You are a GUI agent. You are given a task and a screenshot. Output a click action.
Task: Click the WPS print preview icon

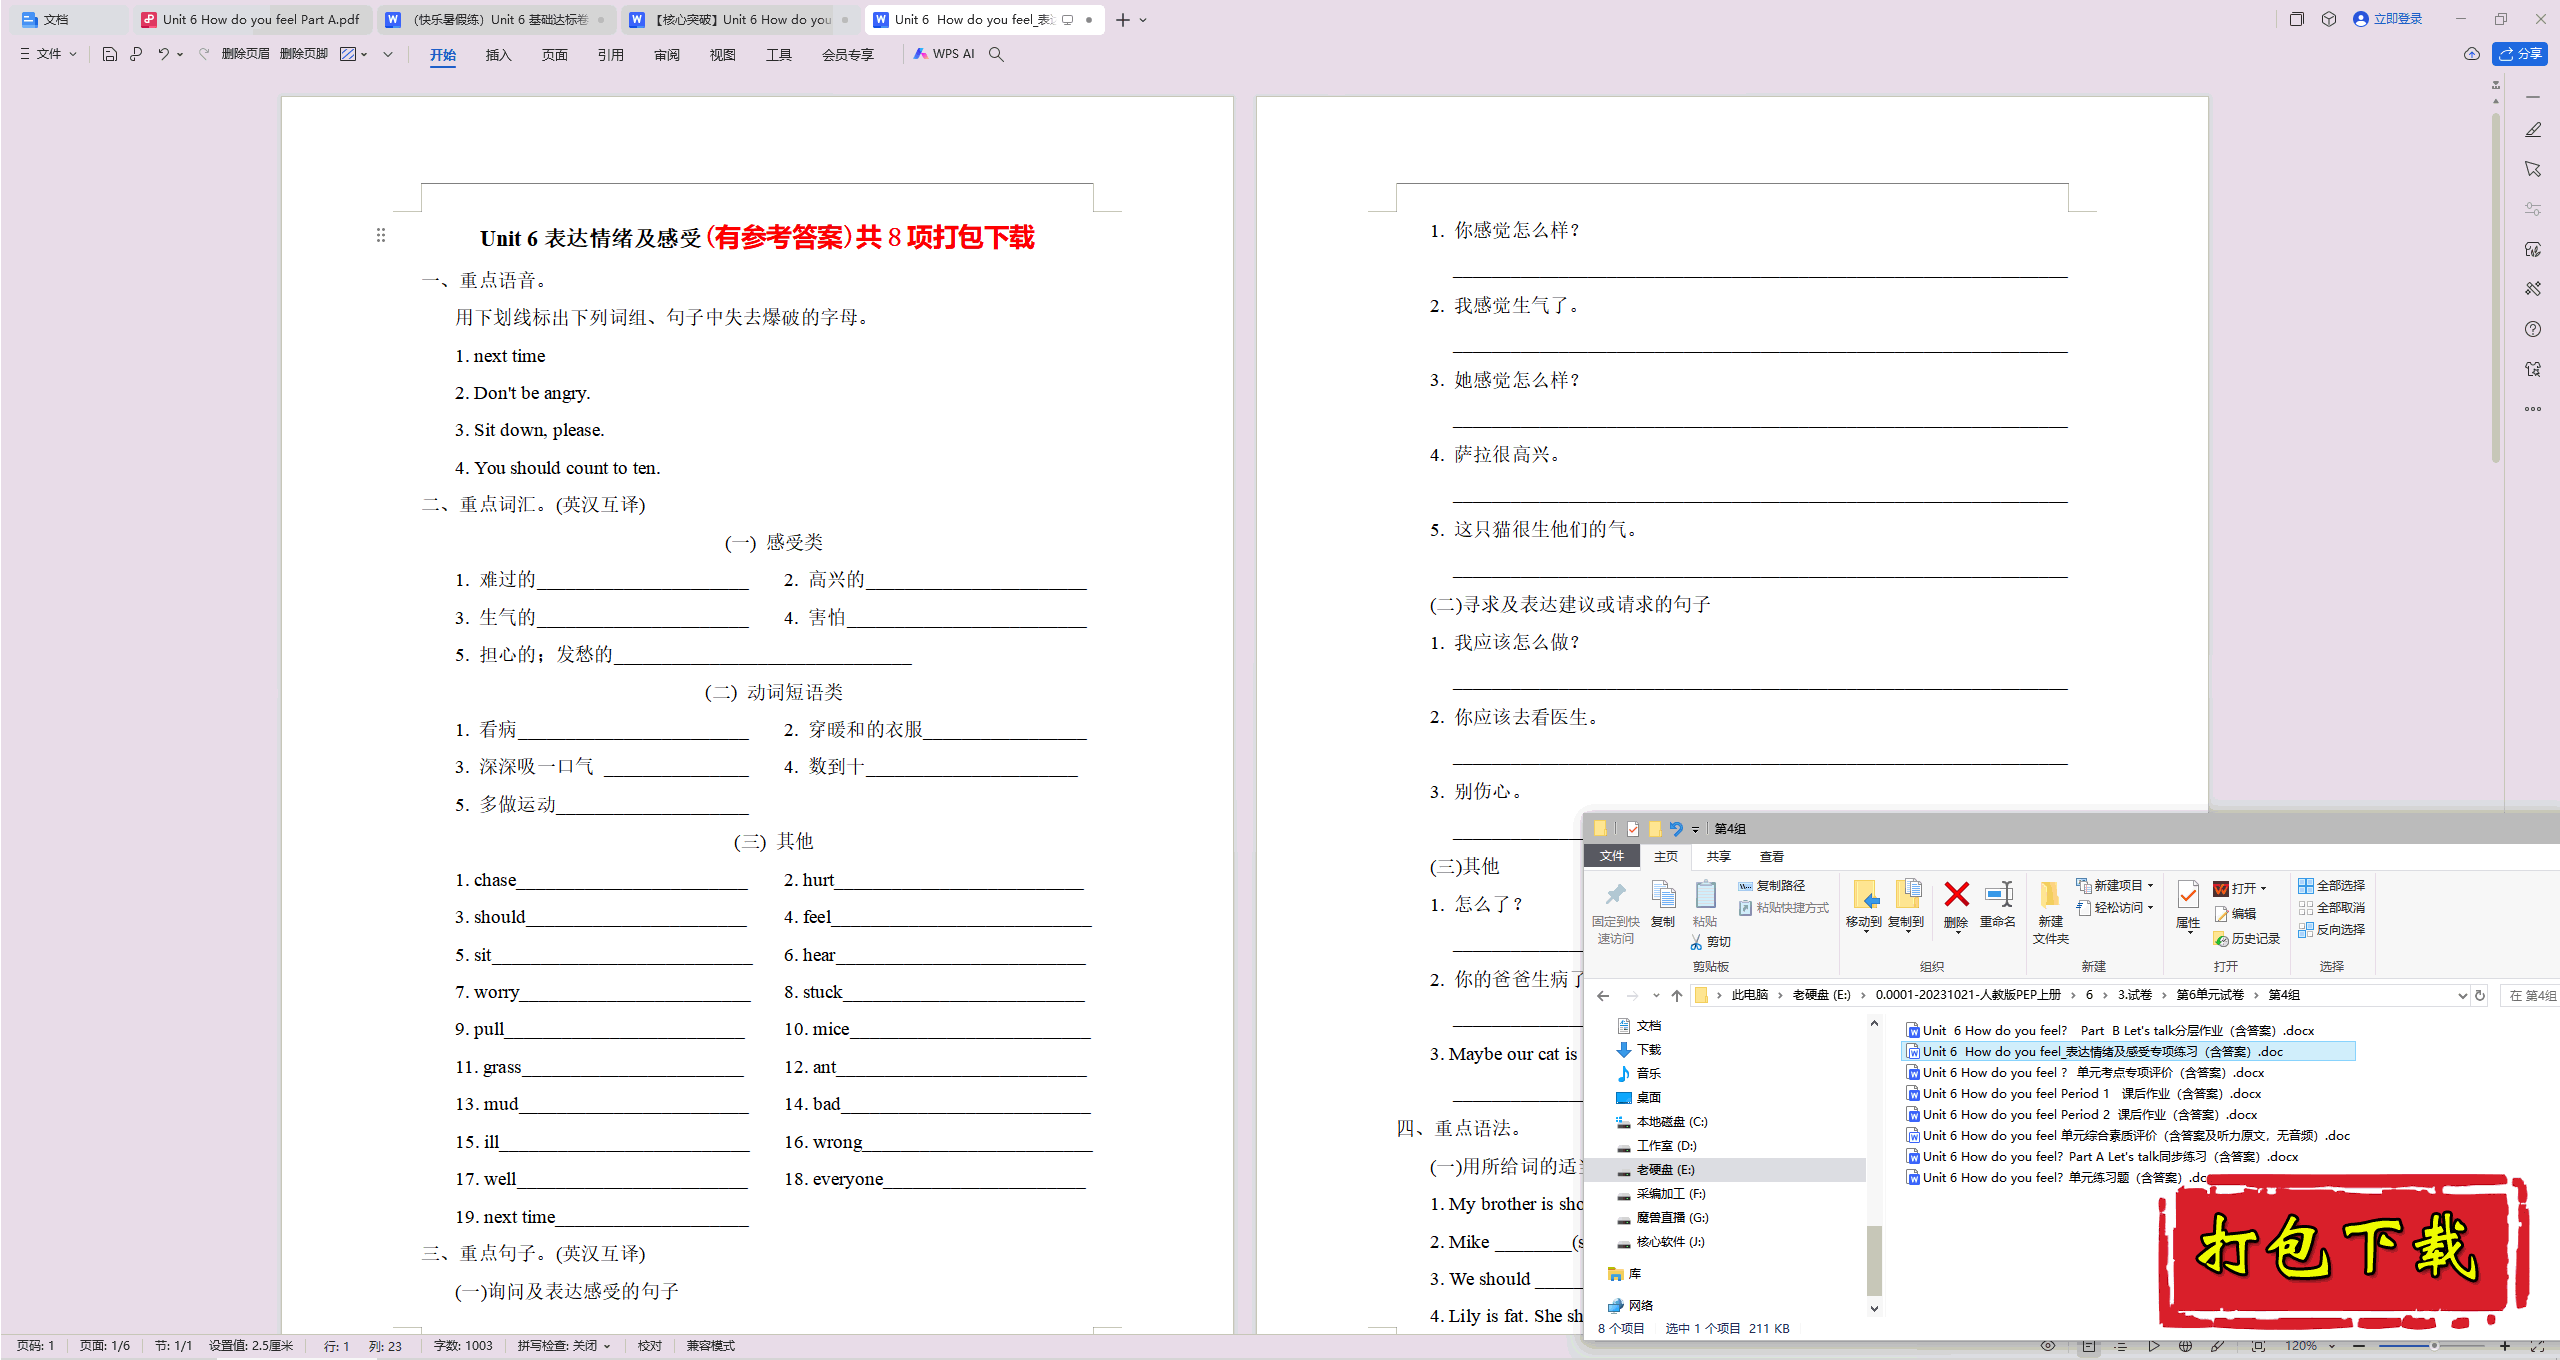tap(136, 54)
